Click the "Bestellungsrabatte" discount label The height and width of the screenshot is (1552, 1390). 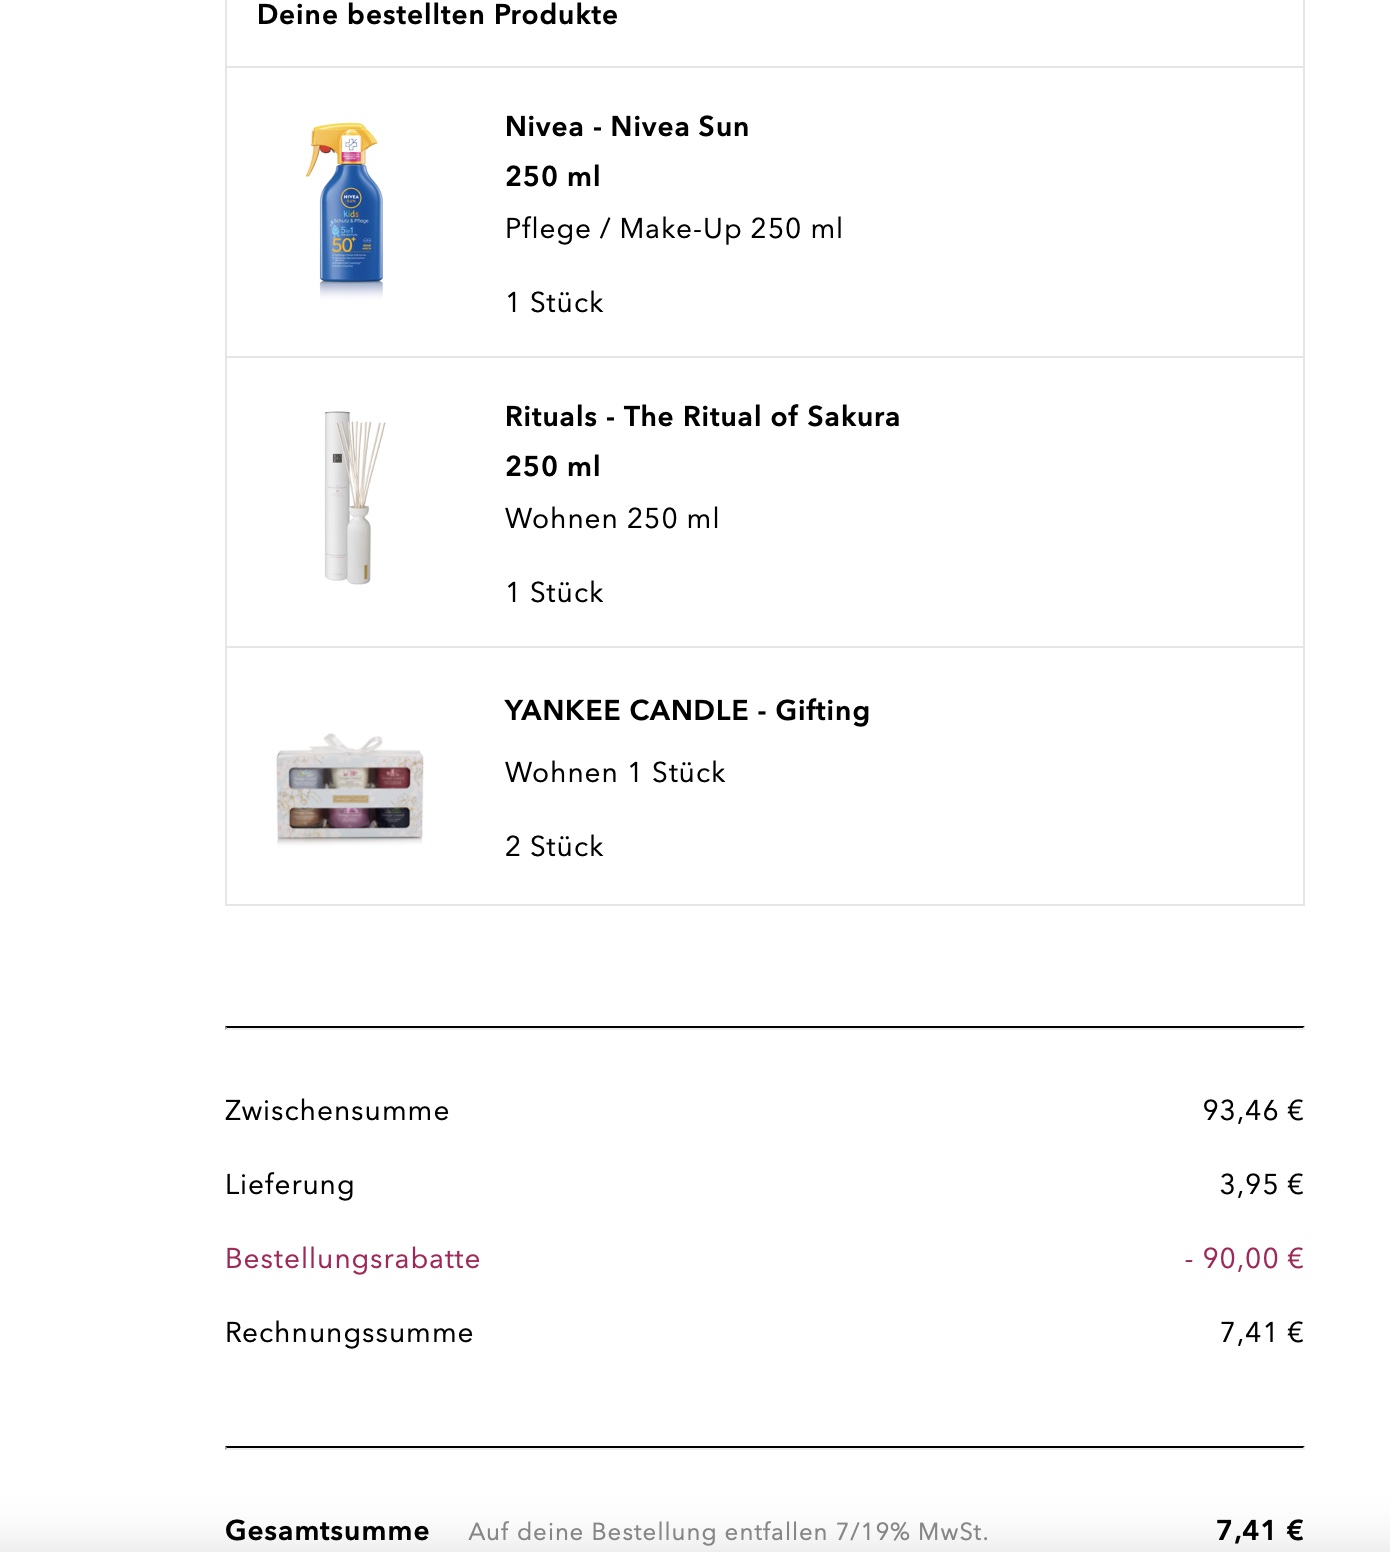(352, 1259)
